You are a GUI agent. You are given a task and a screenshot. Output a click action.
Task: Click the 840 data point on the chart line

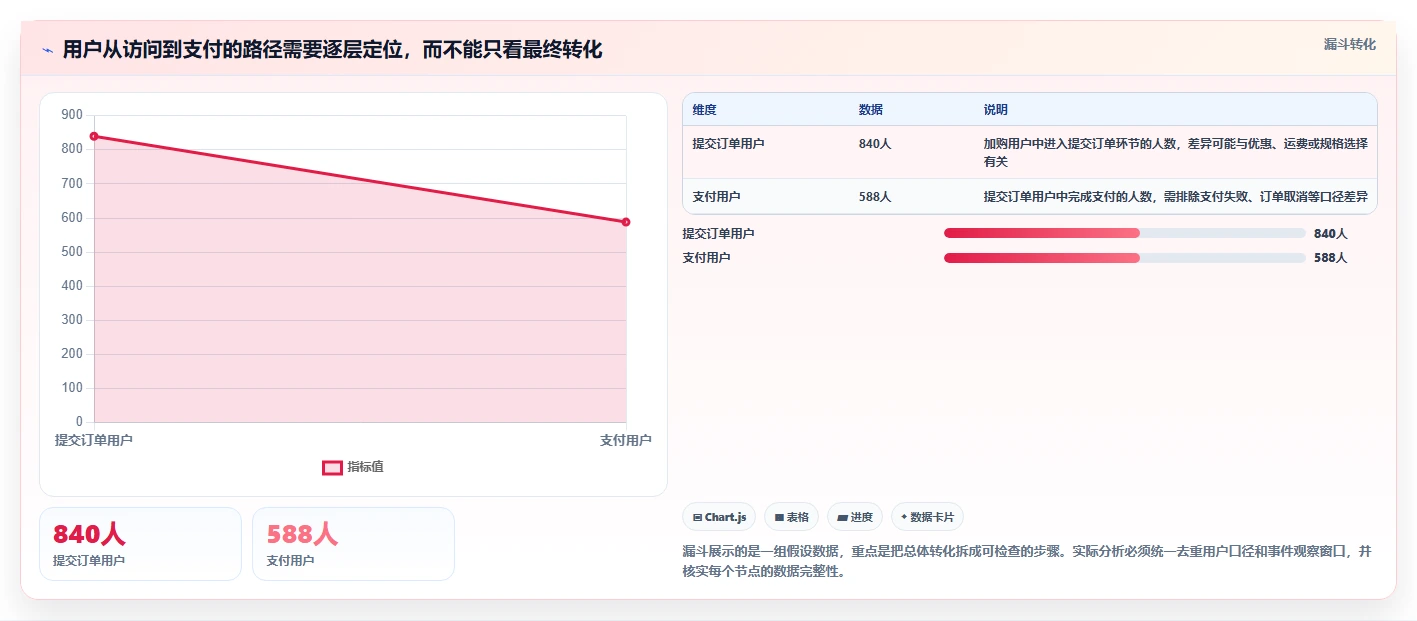pos(94,136)
